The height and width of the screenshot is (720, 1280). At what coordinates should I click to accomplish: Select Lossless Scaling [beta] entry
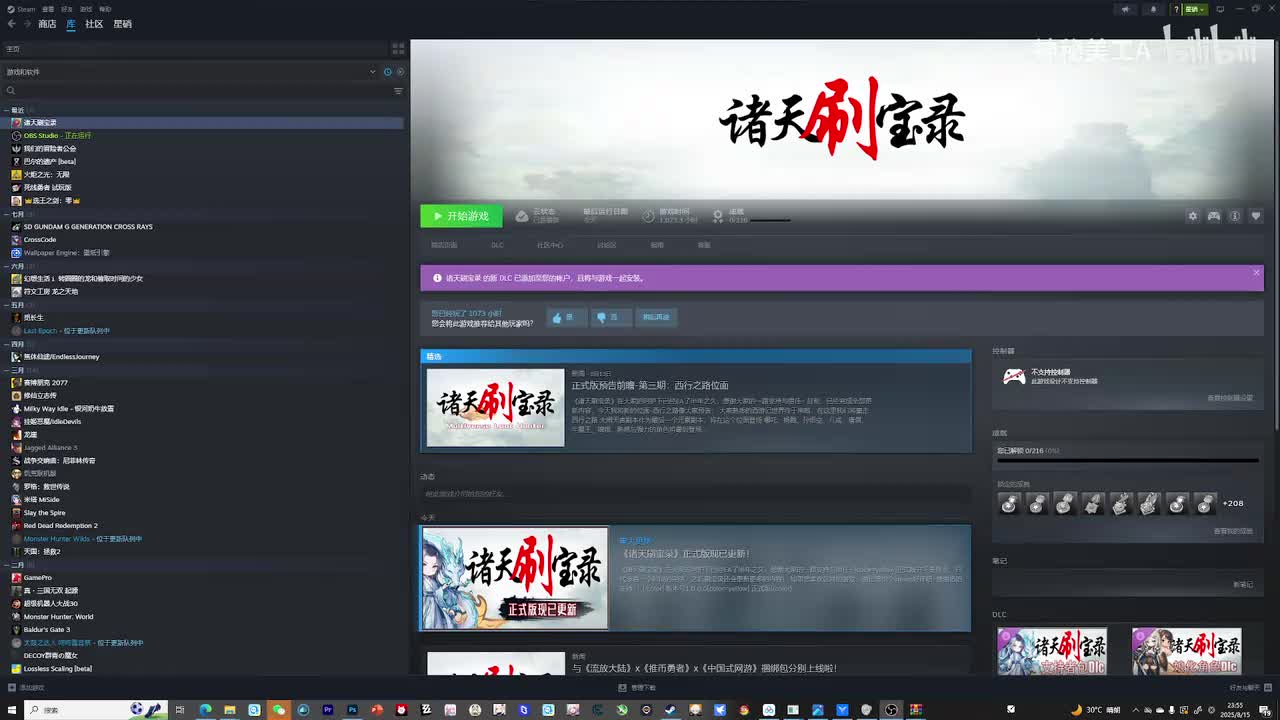tap(204, 669)
